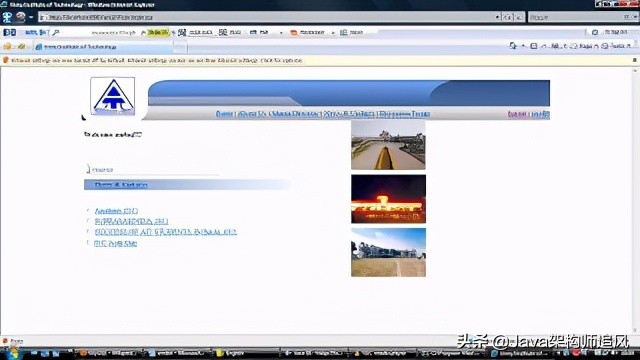Image resolution: width=640 pixels, height=360 pixels.
Task: Open the canal waterway photo thumbnail
Action: click(x=388, y=145)
